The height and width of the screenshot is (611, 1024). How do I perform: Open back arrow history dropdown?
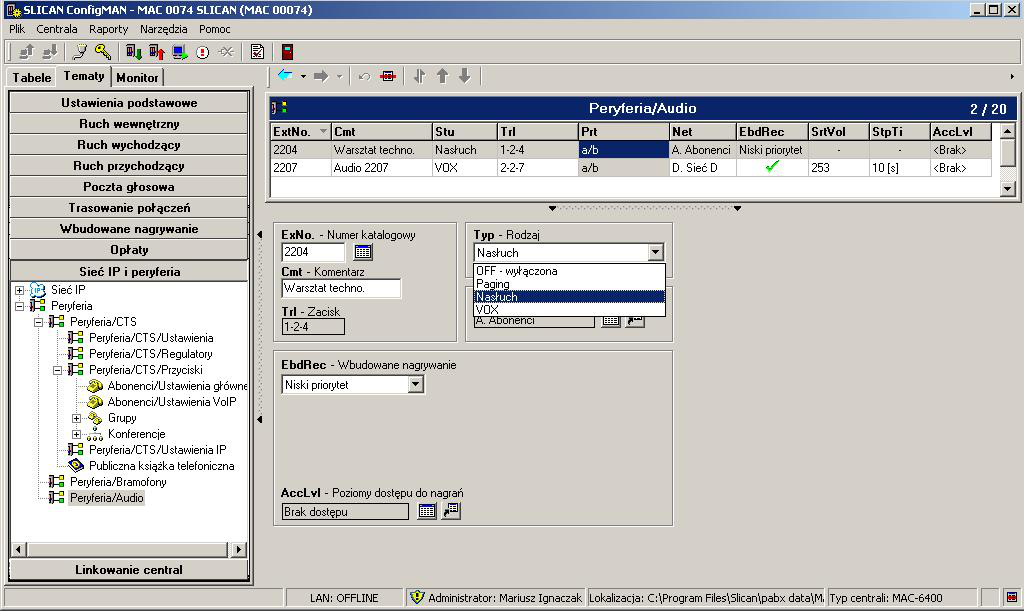303,76
